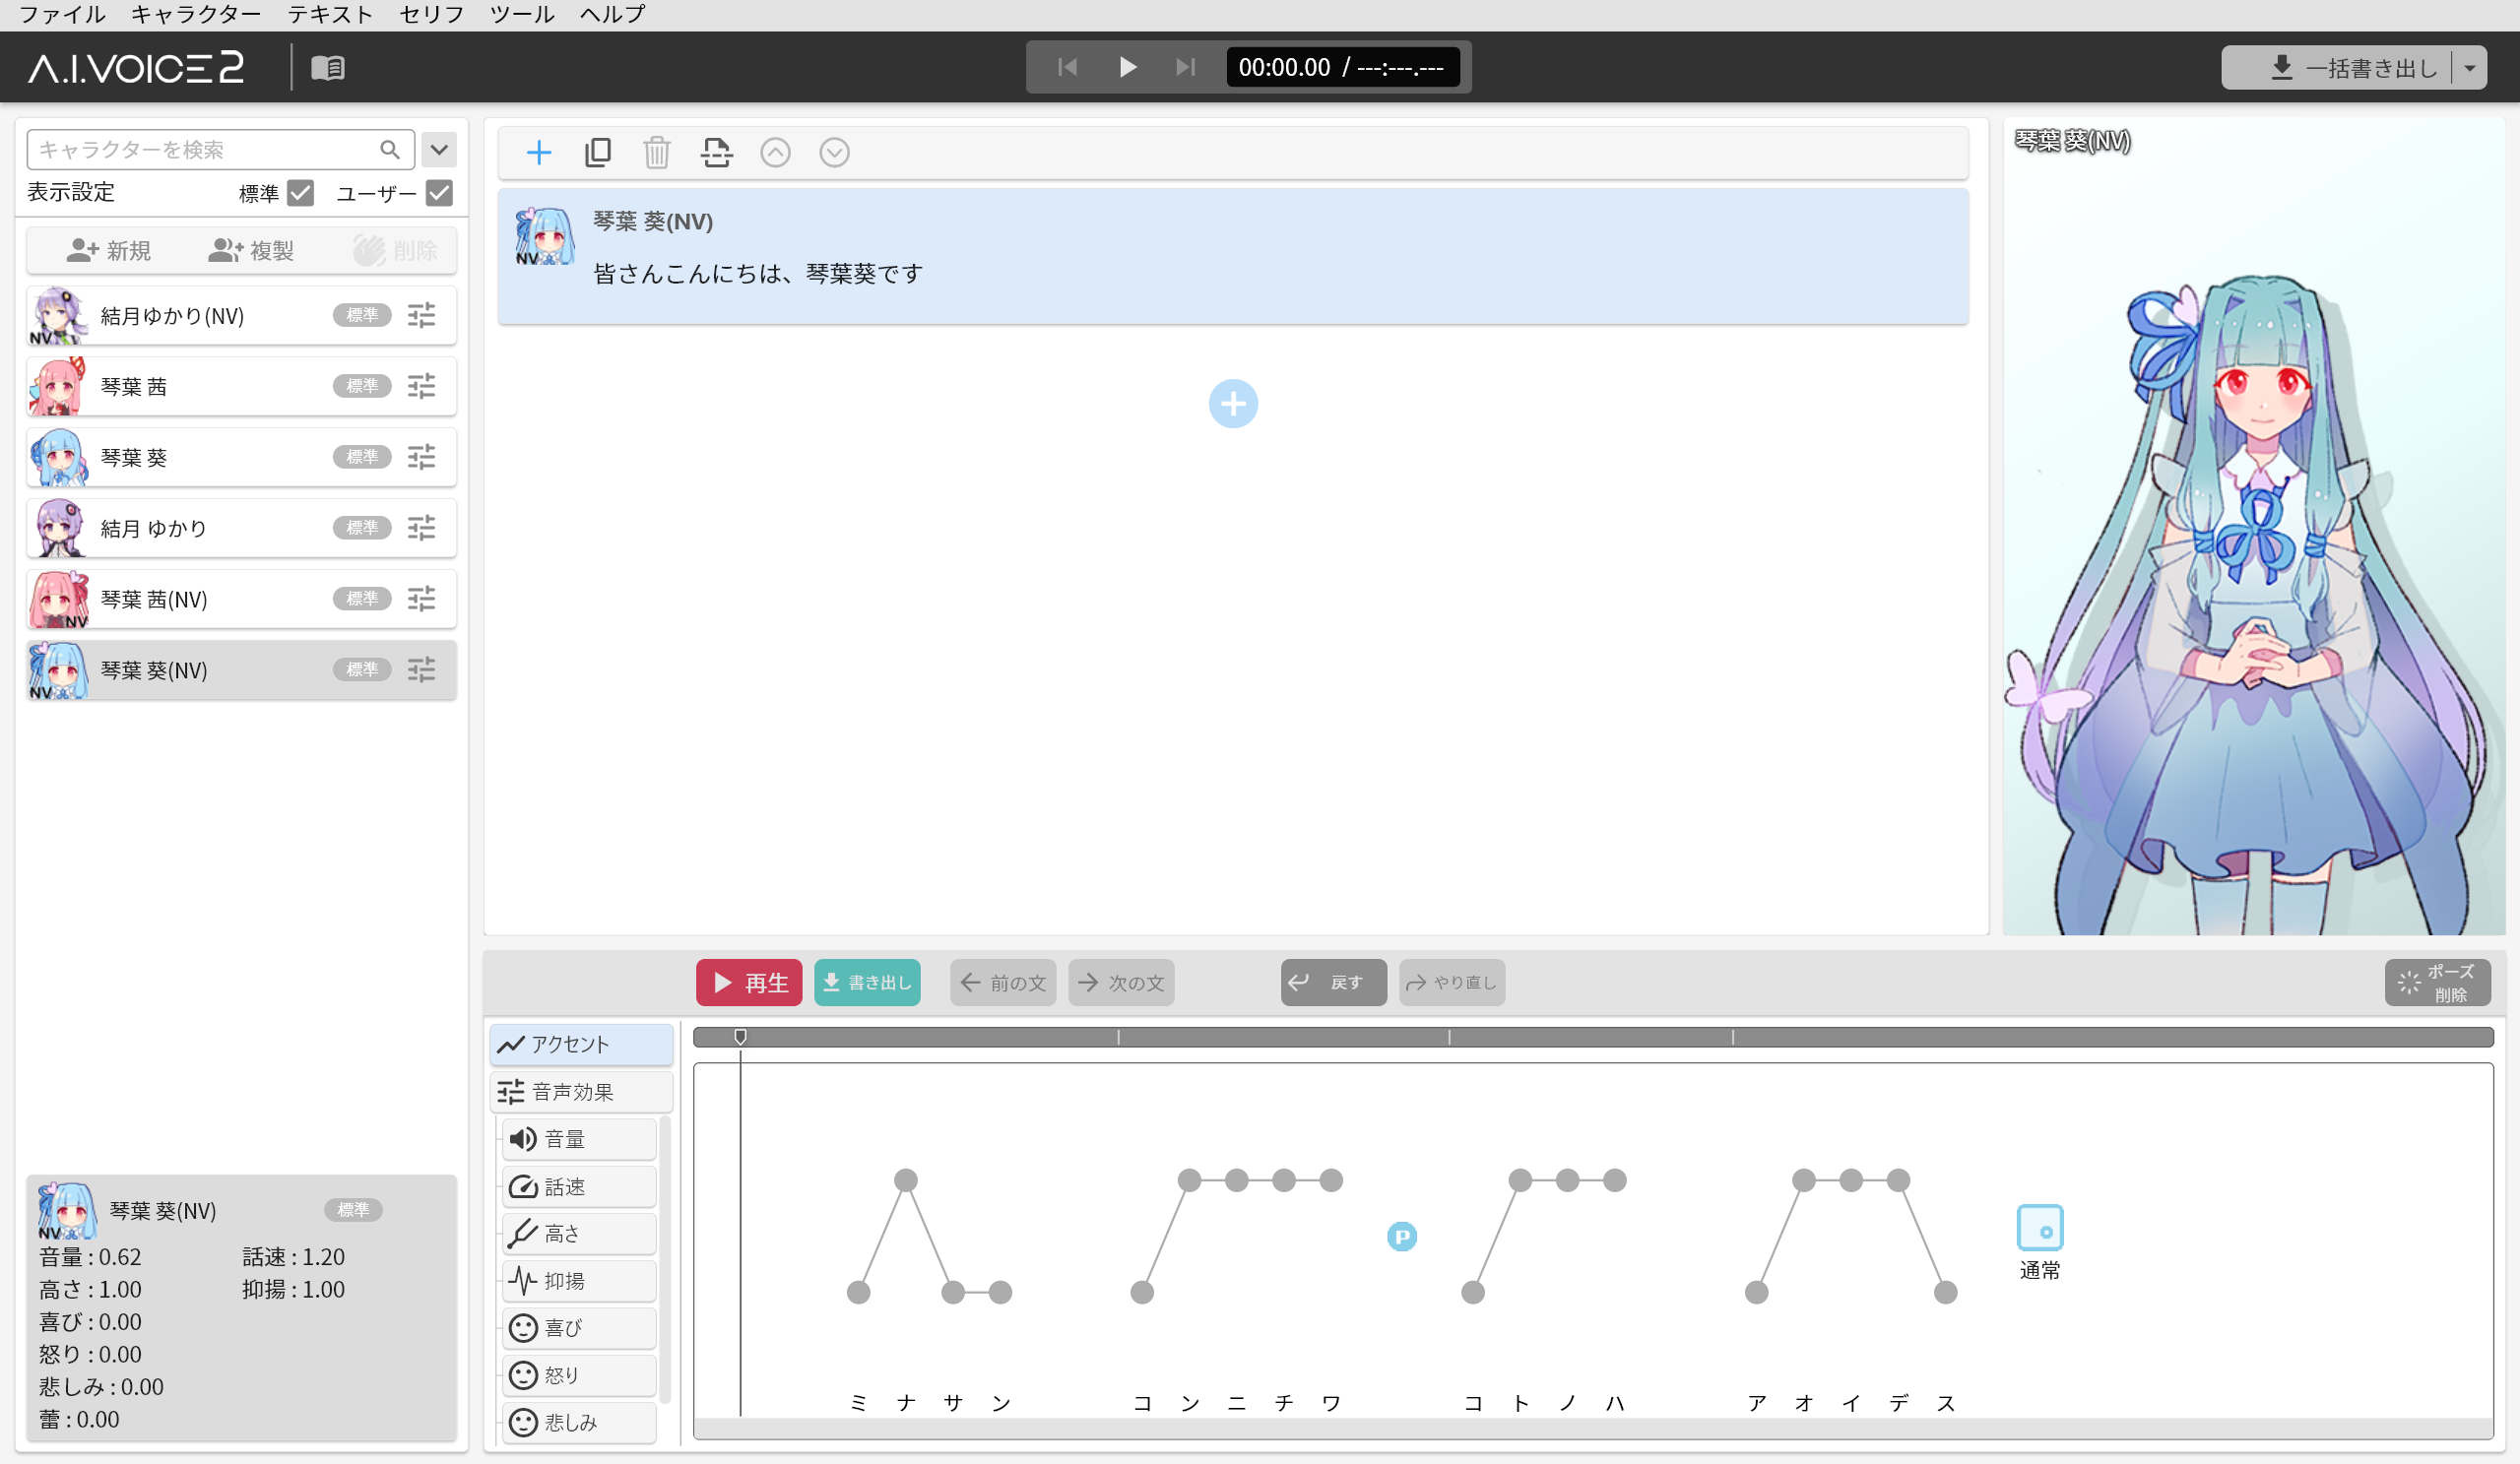
Task: Open the dictionary book icon in header
Action: click(x=328, y=67)
